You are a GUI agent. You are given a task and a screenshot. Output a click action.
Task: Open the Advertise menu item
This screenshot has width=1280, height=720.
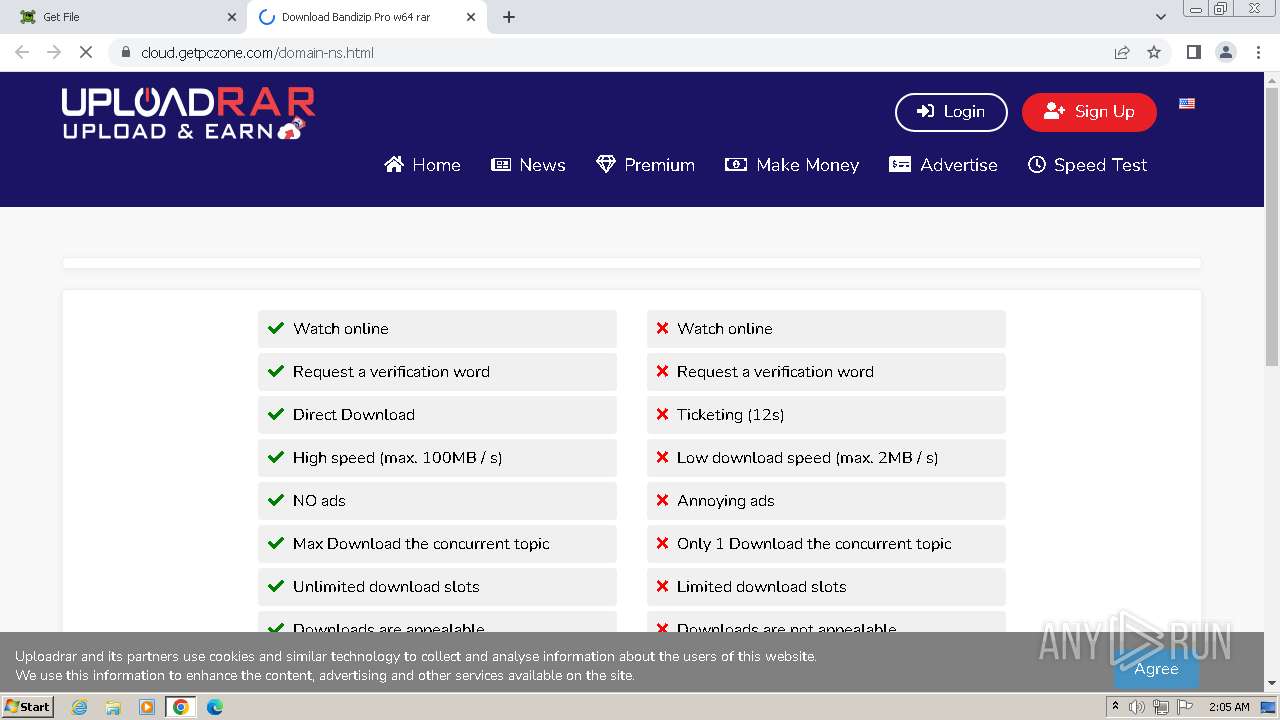point(943,165)
